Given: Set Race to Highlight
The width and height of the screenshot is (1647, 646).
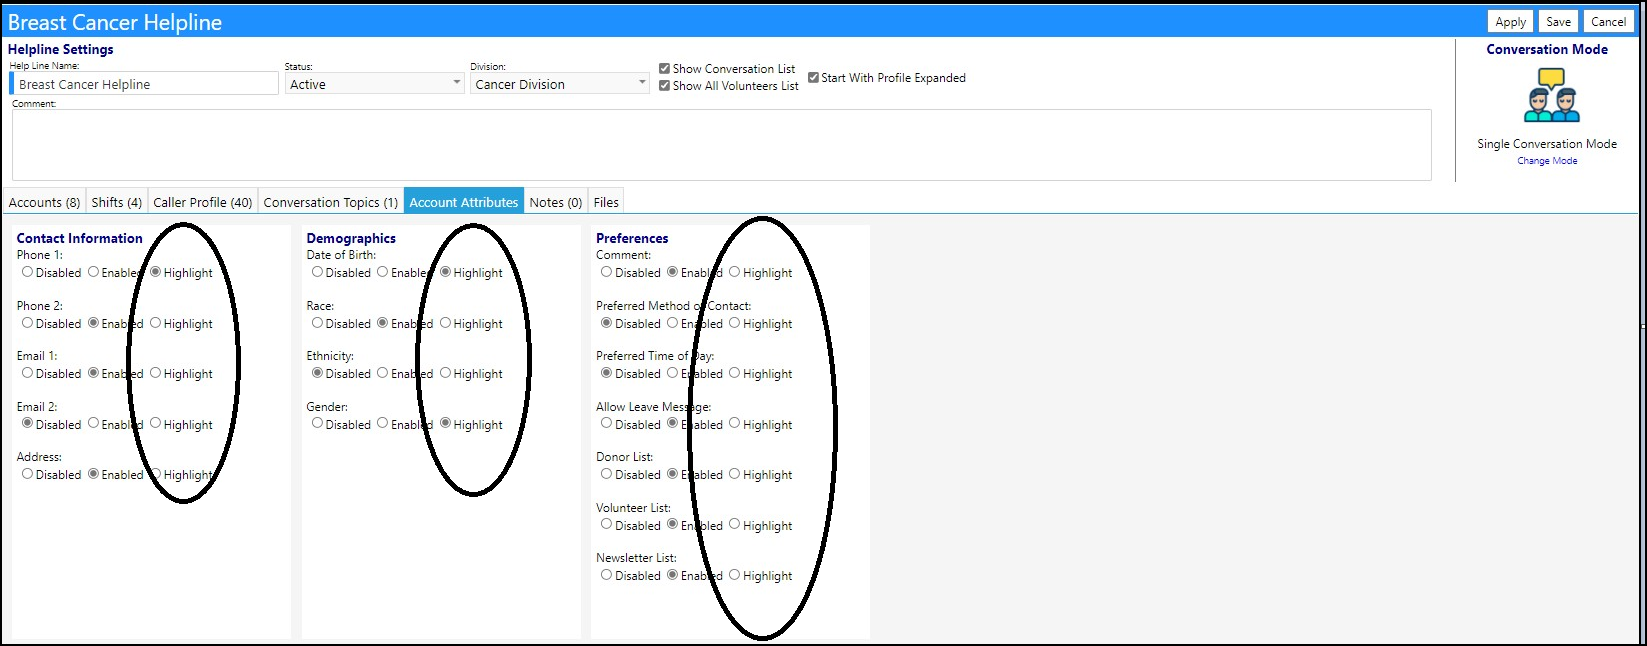Looking at the screenshot, I should [445, 323].
